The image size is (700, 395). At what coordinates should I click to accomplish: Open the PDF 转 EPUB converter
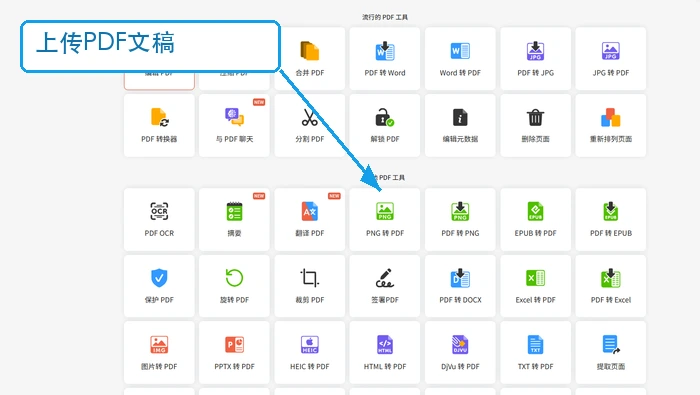(611, 219)
